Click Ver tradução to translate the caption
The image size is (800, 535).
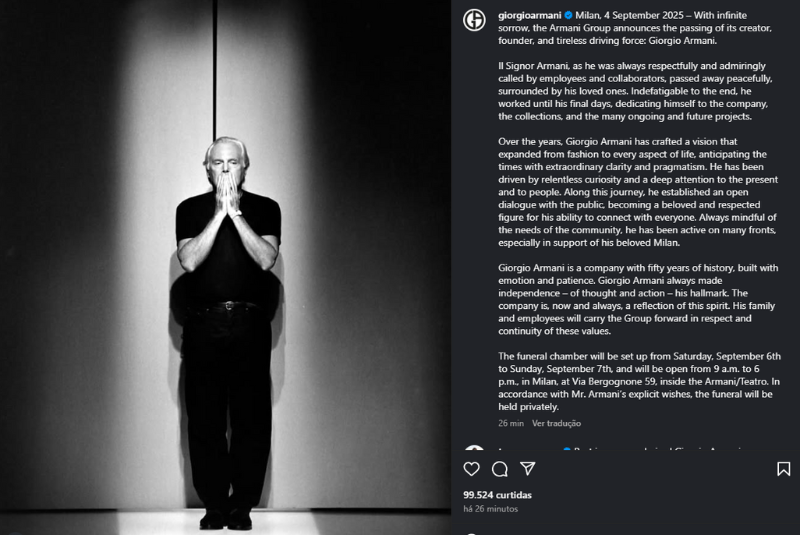(556, 423)
